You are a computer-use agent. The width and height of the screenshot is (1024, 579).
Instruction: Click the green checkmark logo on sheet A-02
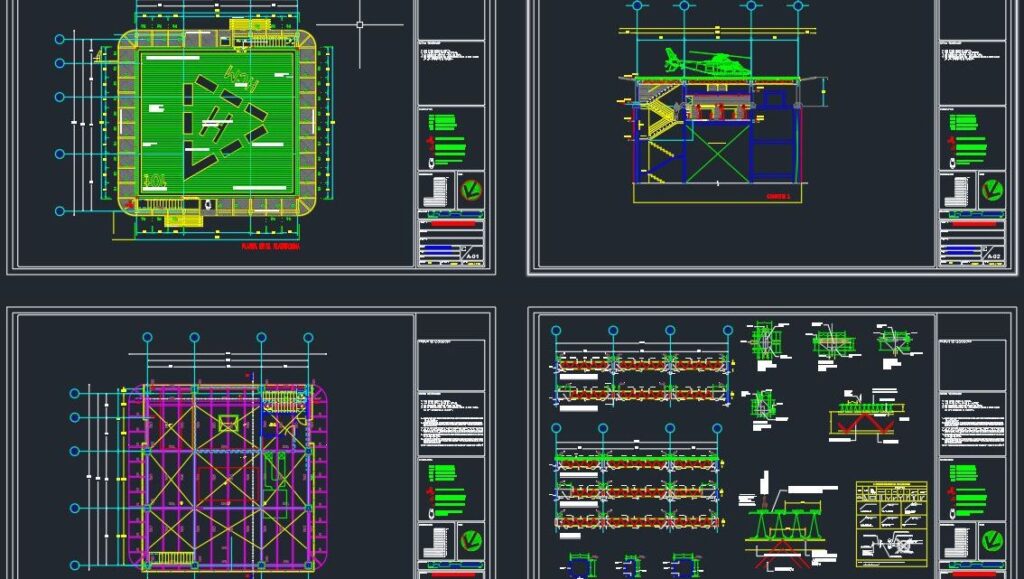[x=992, y=190]
